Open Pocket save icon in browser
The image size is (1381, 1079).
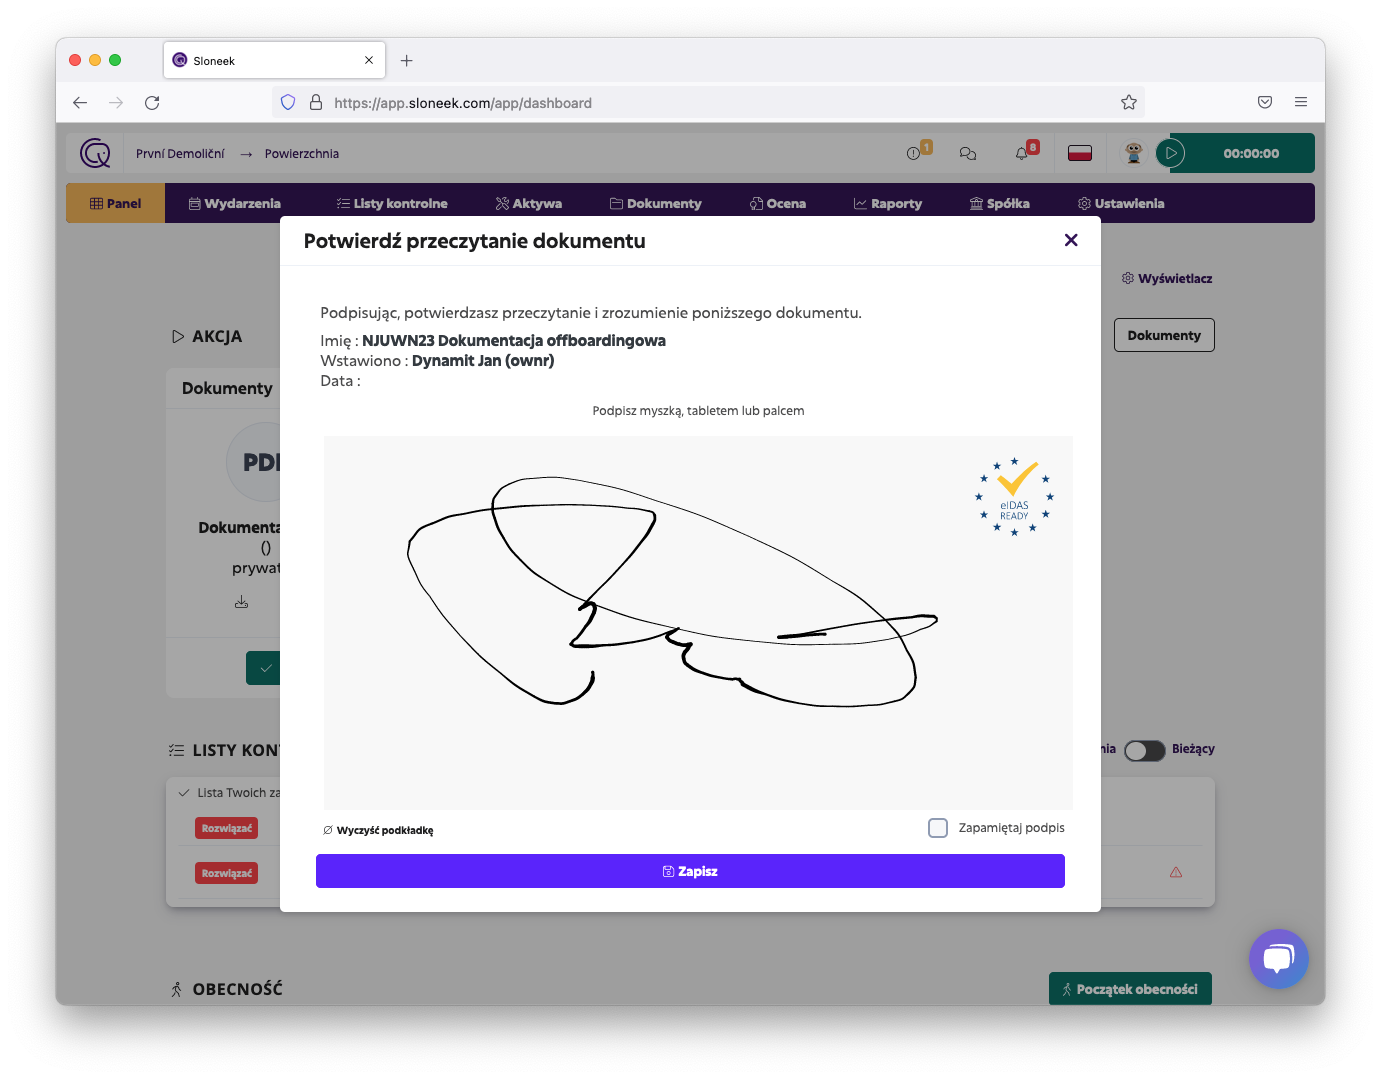click(1265, 102)
